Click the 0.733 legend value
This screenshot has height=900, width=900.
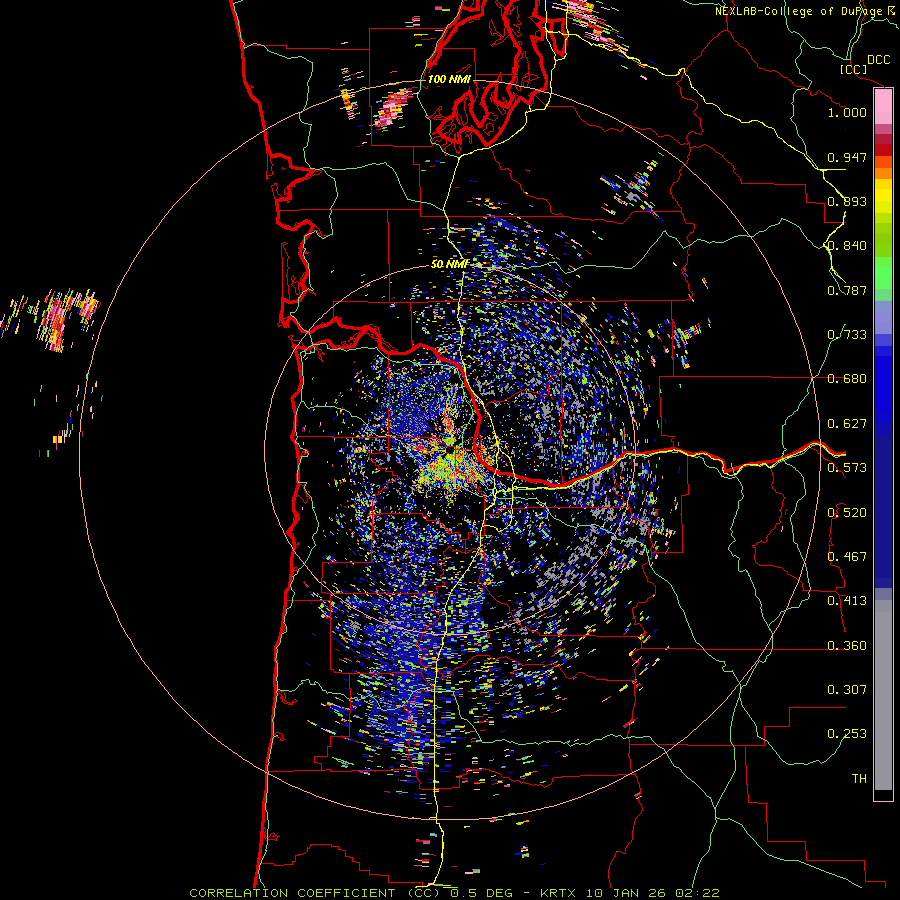click(x=847, y=335)
